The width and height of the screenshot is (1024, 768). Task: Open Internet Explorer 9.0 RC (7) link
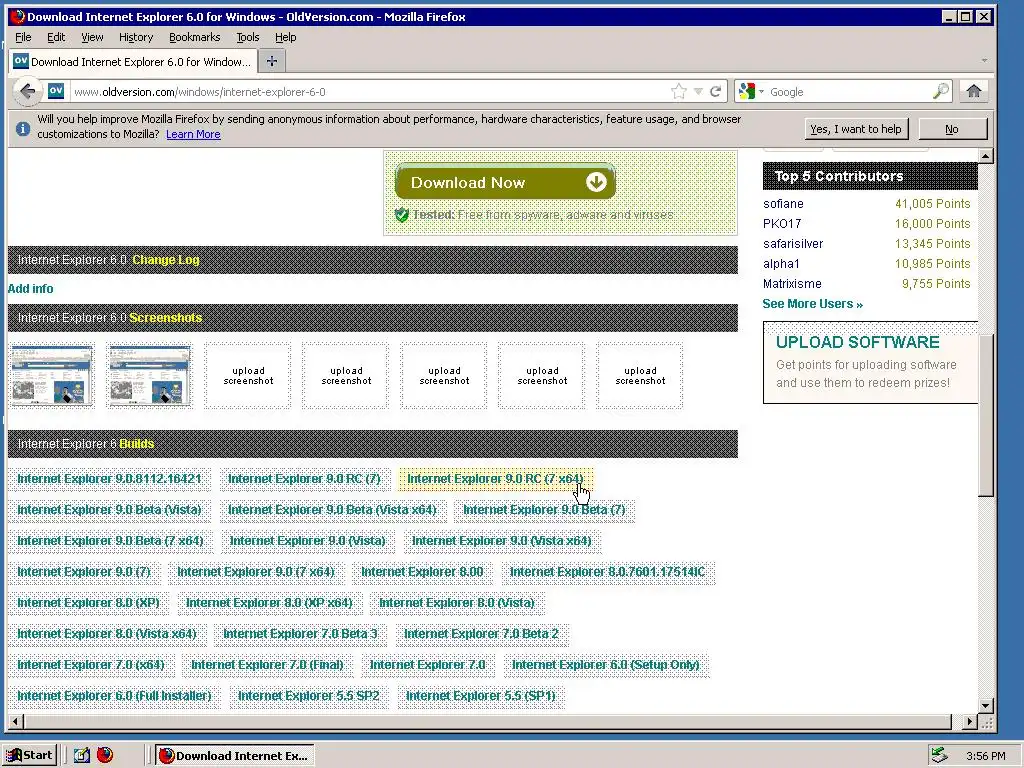click(x=304, y=479)
